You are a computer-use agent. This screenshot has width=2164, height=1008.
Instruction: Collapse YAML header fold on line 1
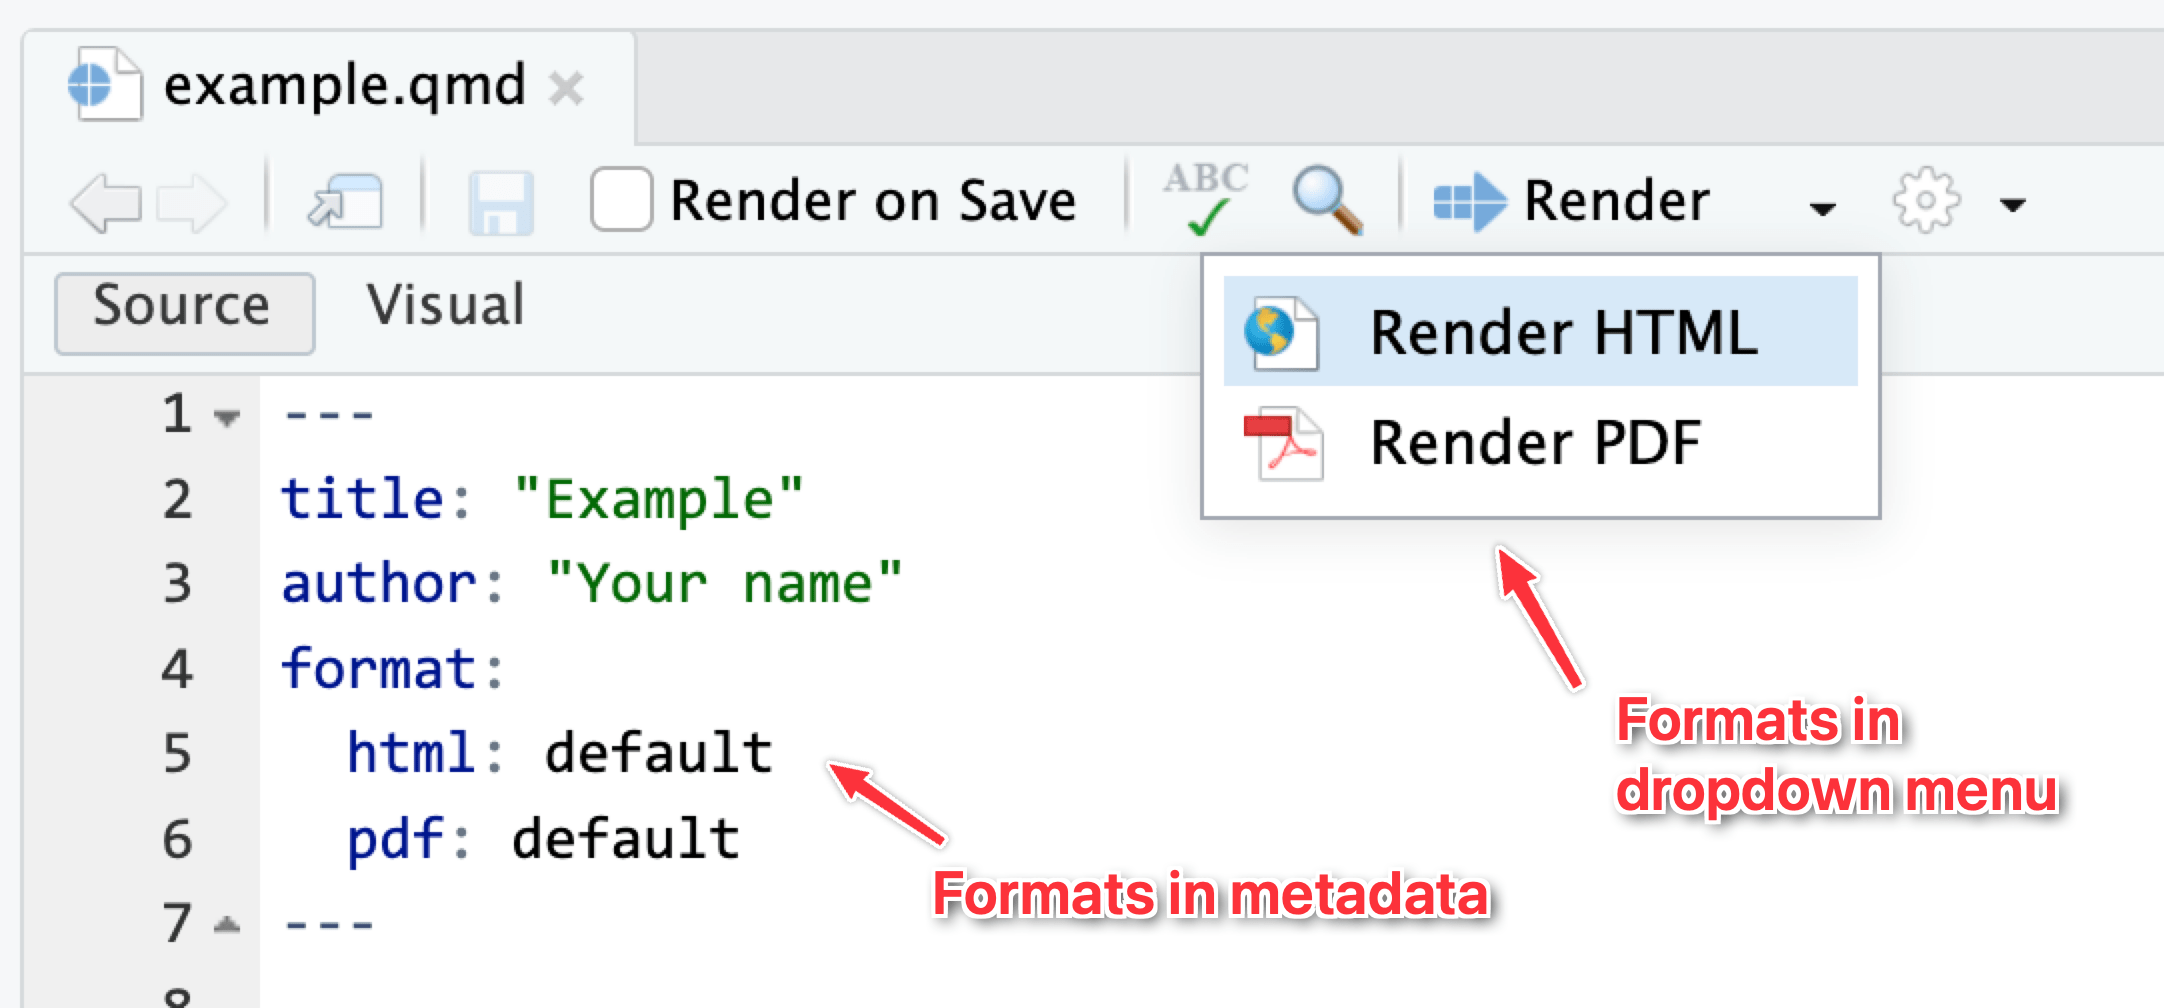[228, 417]
